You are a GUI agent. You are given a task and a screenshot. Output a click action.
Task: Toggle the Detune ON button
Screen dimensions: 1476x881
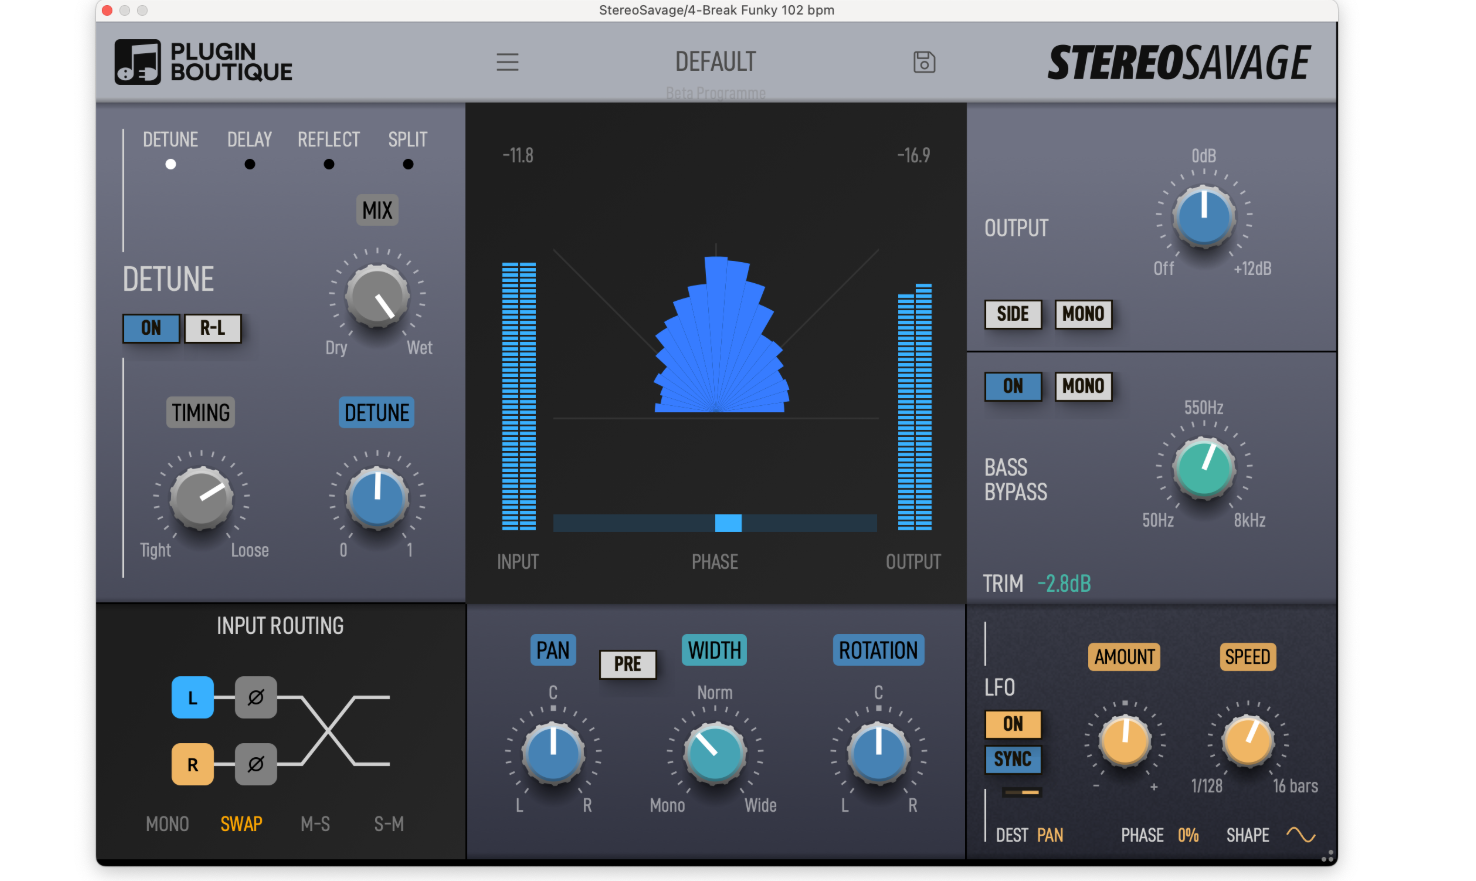pos(151,328)
